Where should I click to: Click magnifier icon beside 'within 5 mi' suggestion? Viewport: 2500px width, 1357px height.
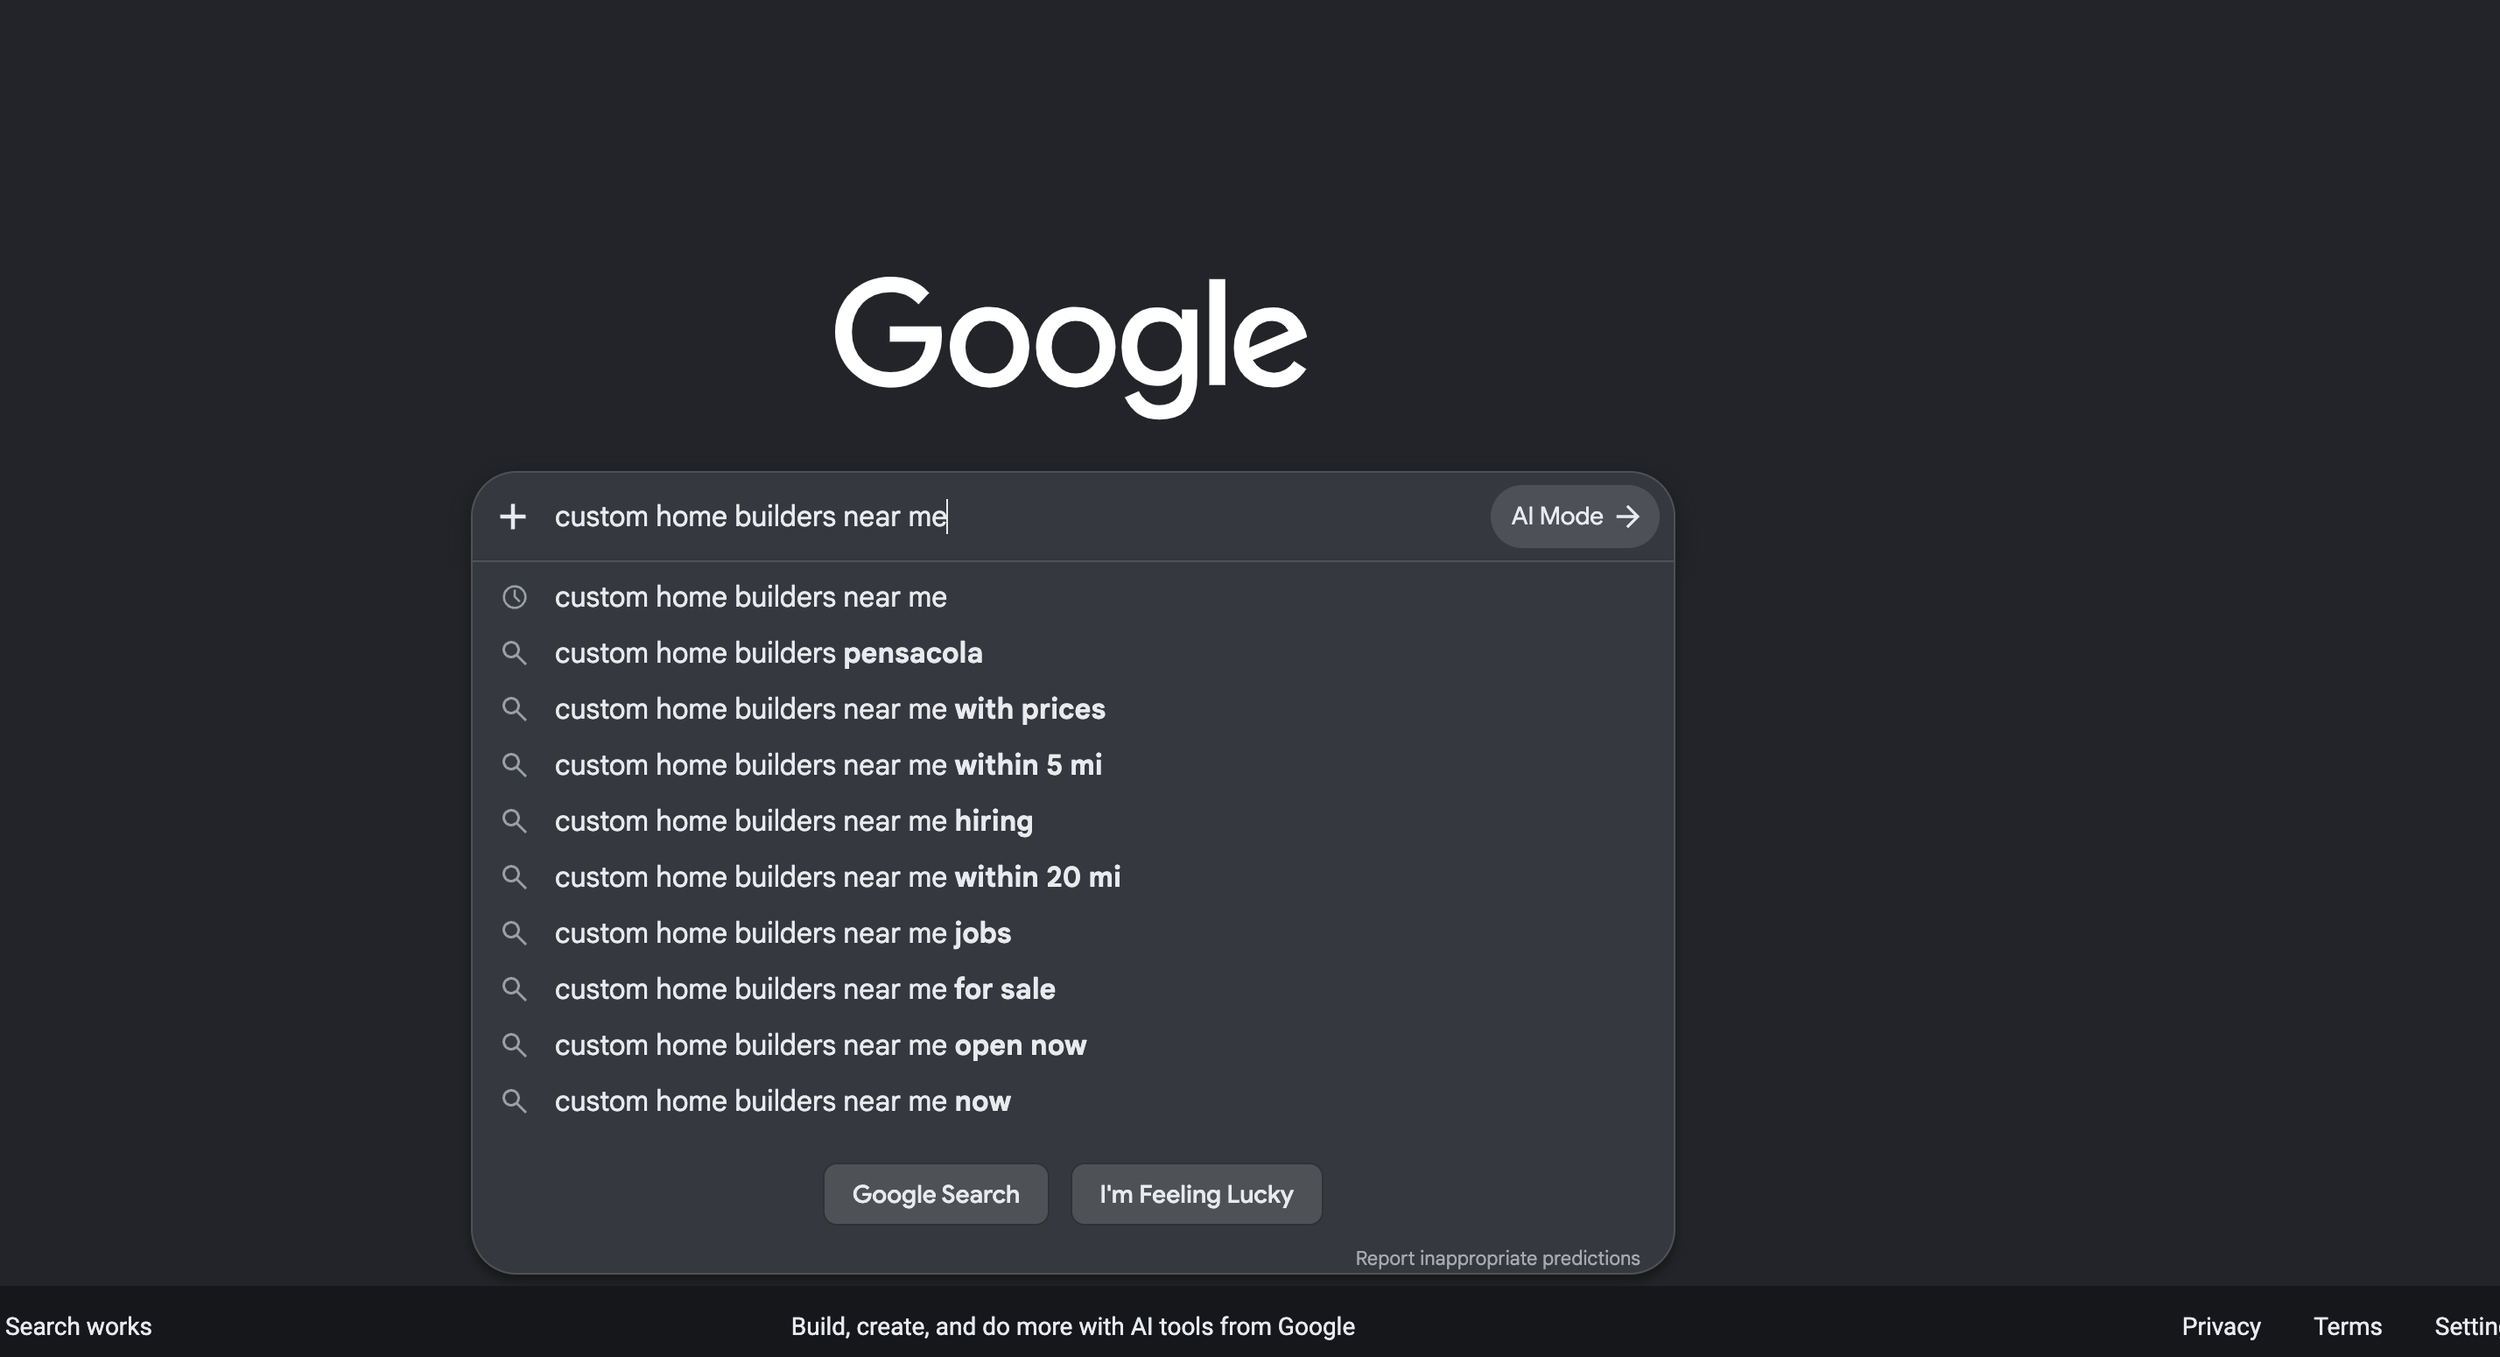(x=514, y=765)
